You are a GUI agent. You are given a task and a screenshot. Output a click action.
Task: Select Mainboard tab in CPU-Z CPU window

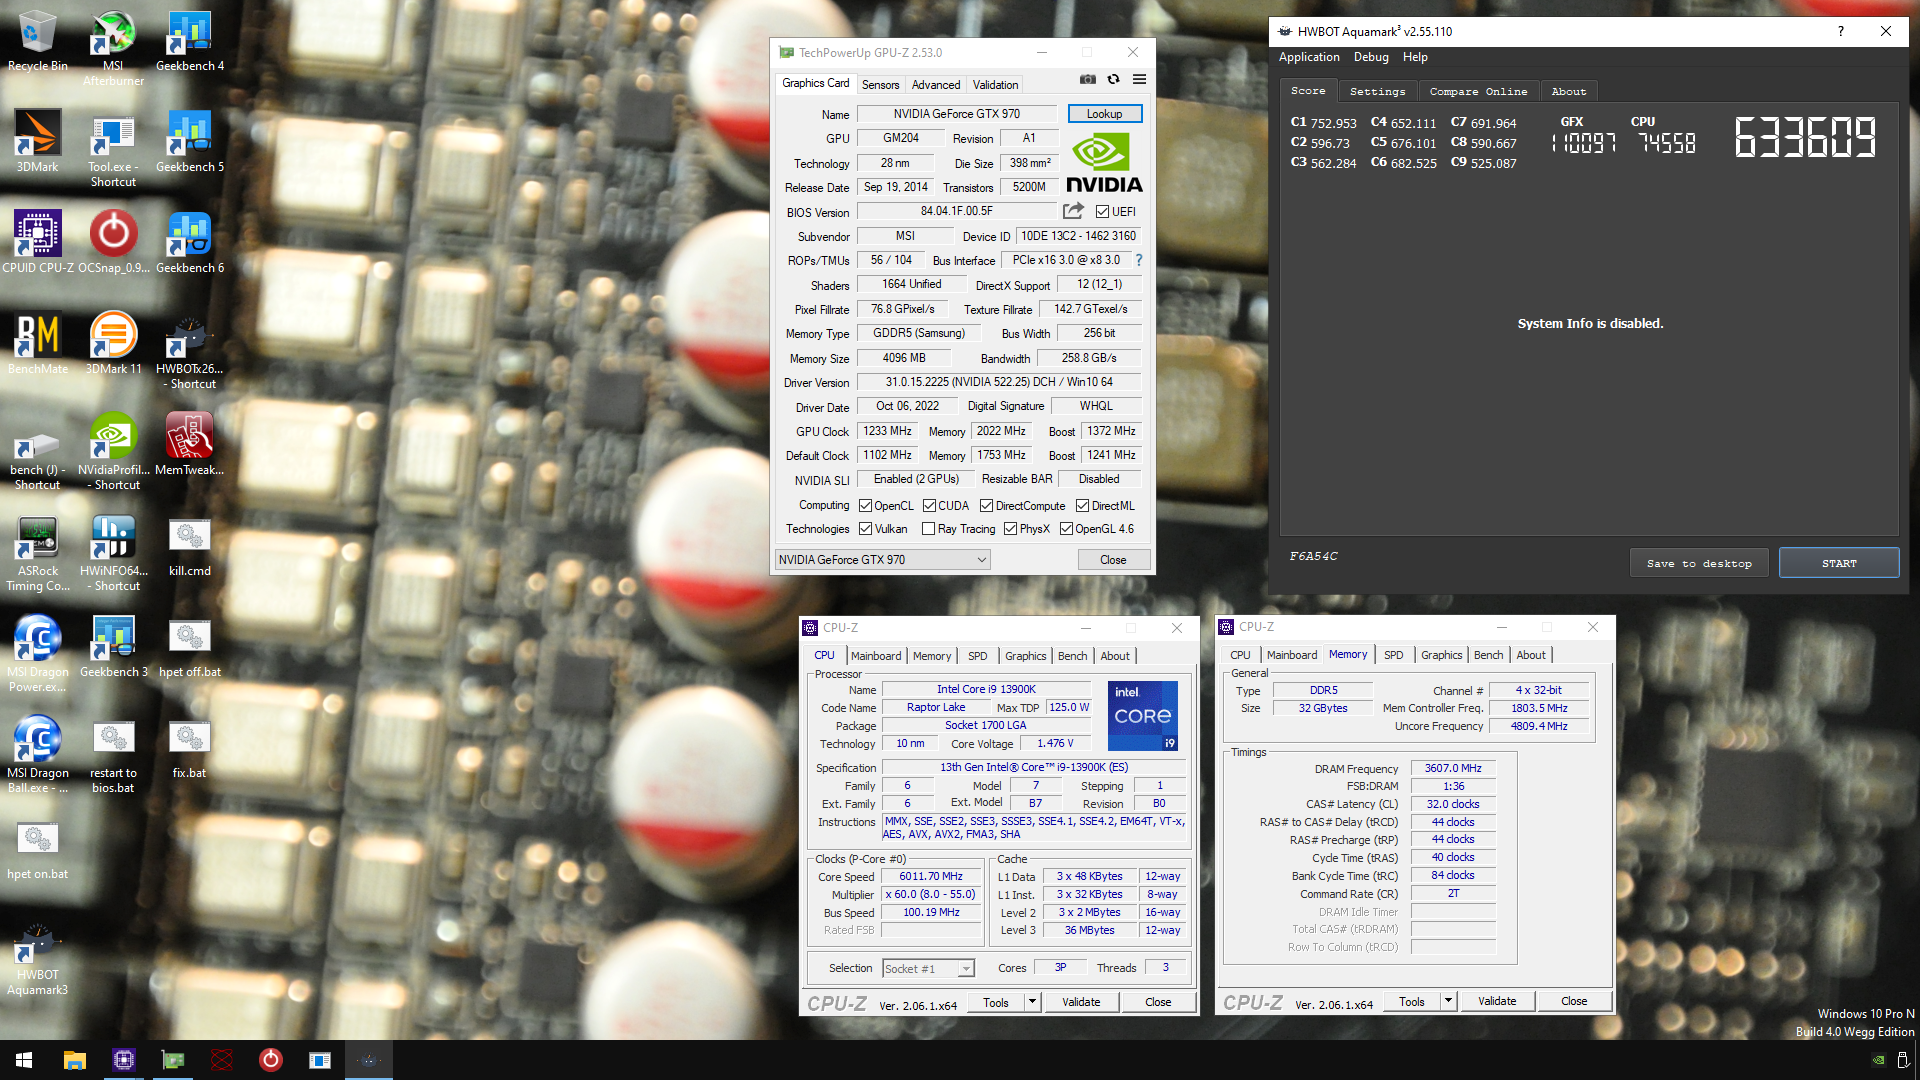875,656
